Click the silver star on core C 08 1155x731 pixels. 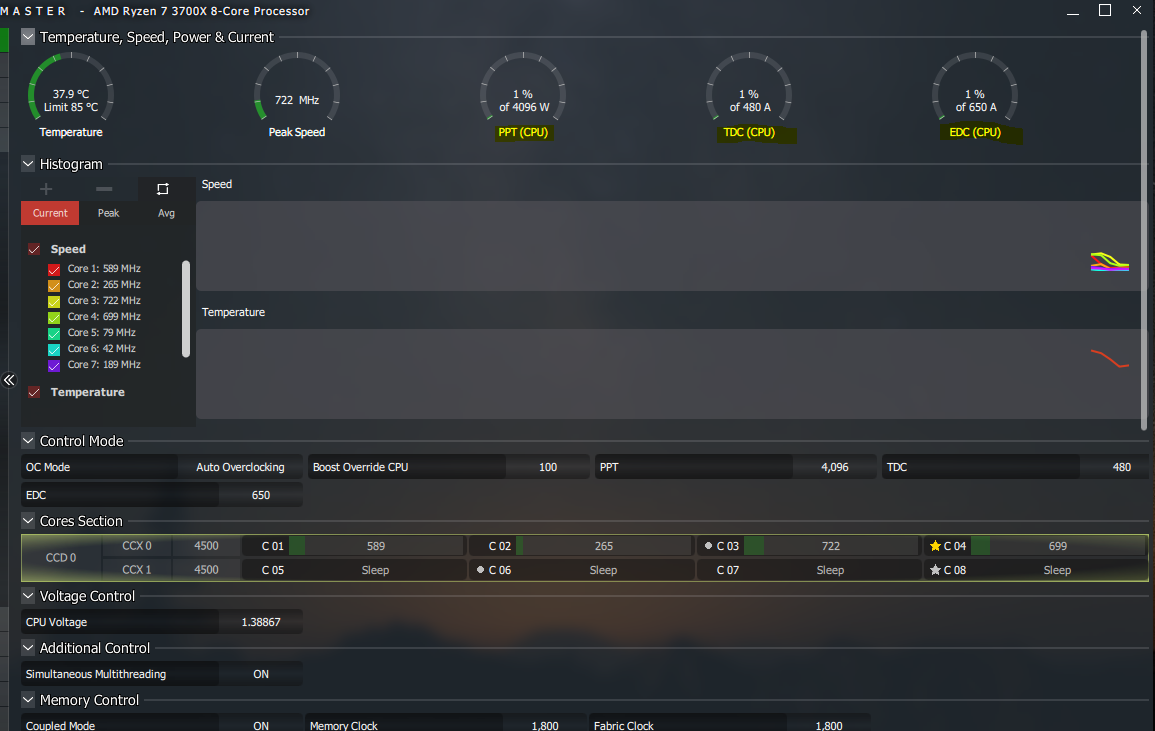tap(935, 570)
